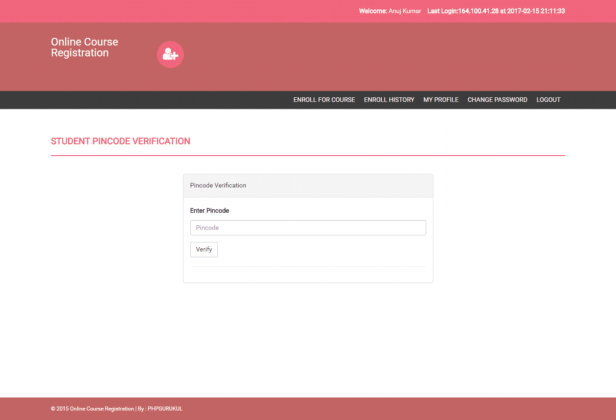Click the Enter Pincode field label
The width and height of the screenshot is (616, 420).
point(209,211)
